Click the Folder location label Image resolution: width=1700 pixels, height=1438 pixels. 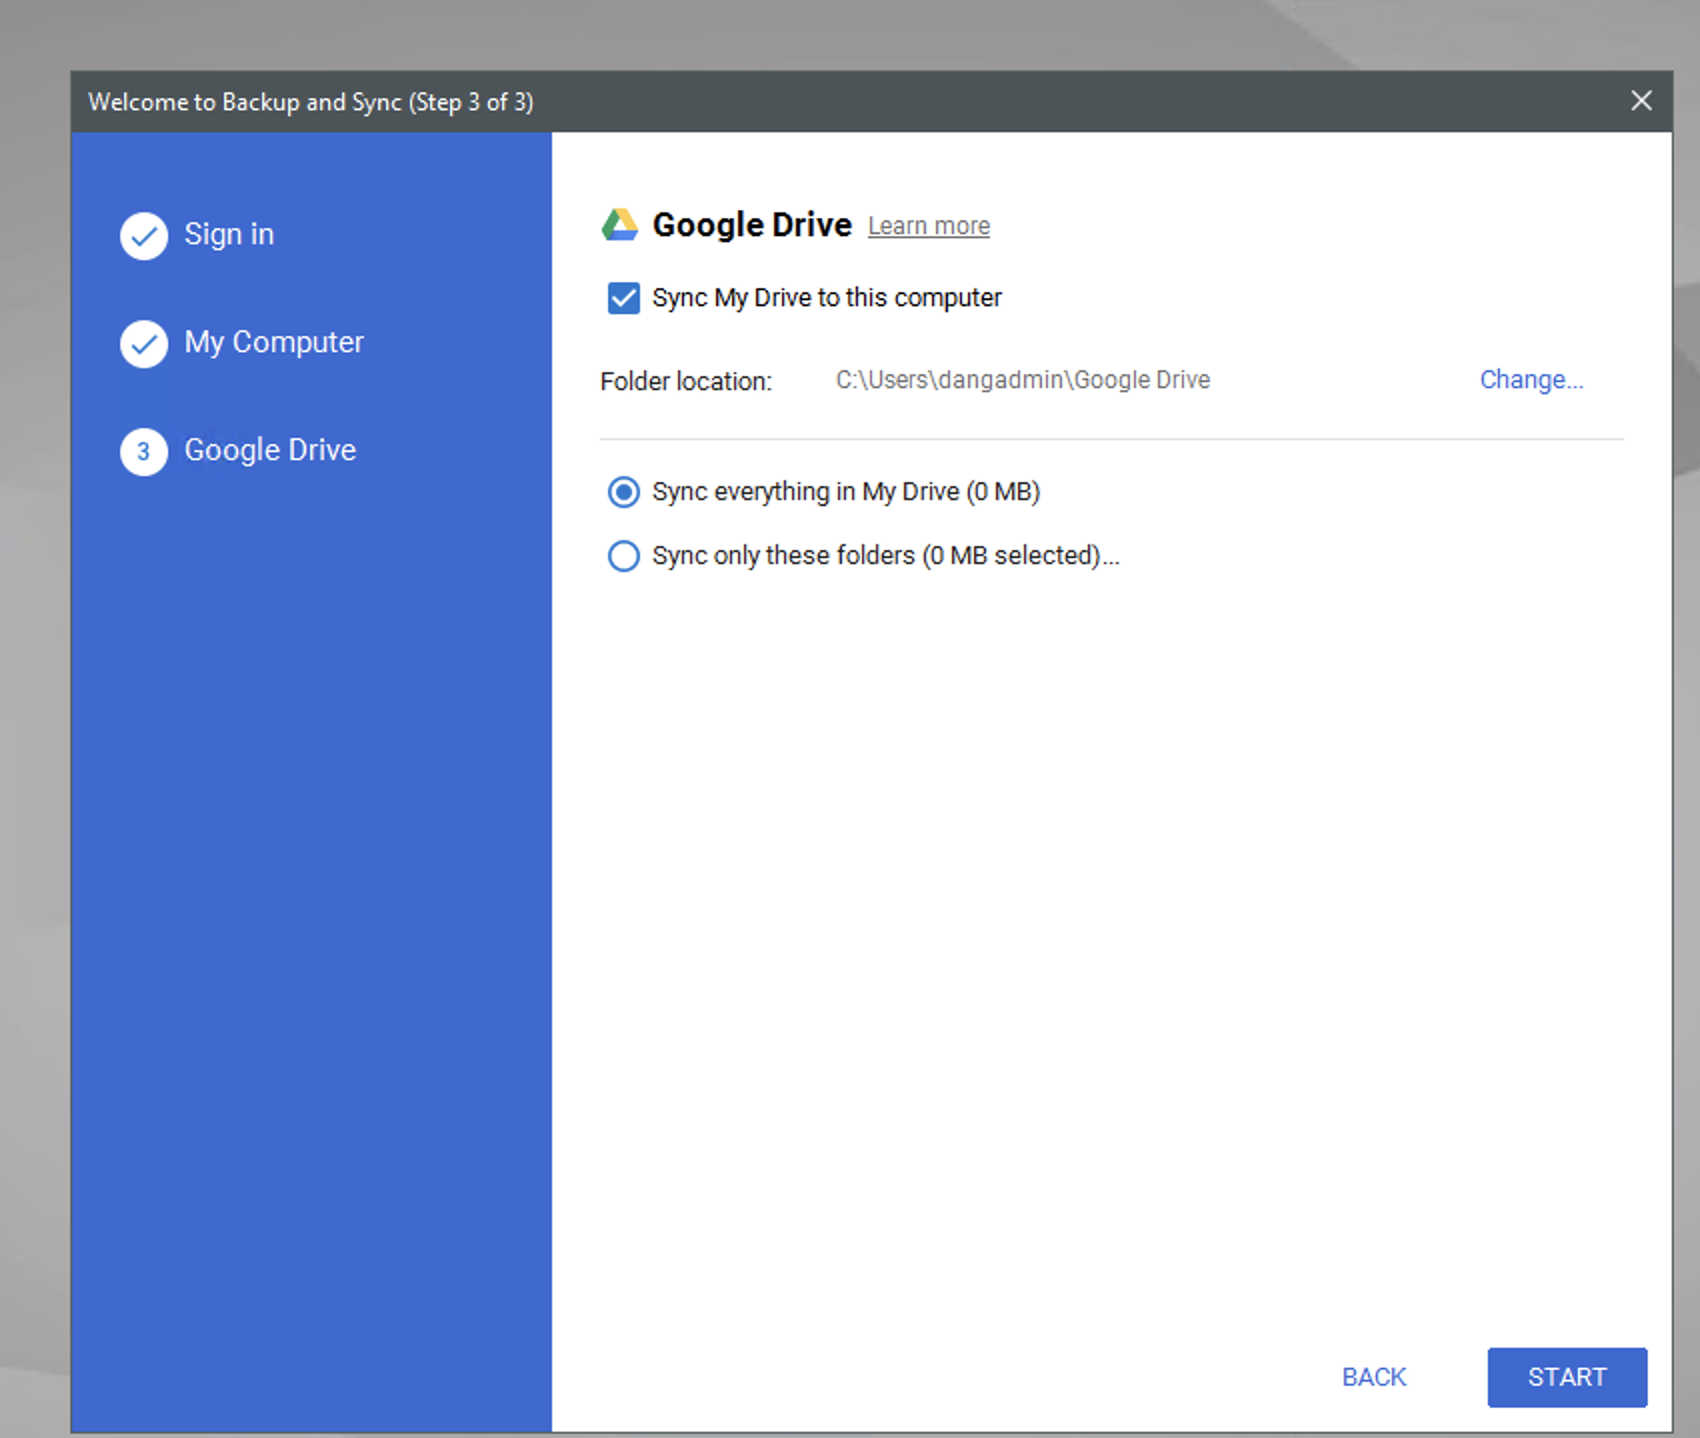(686, 381)
